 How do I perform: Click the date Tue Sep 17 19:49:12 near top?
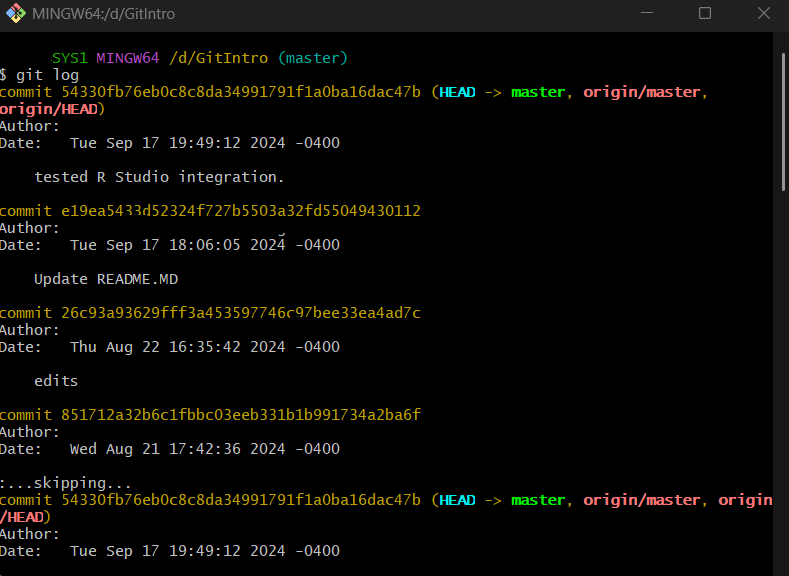point(205,143)
